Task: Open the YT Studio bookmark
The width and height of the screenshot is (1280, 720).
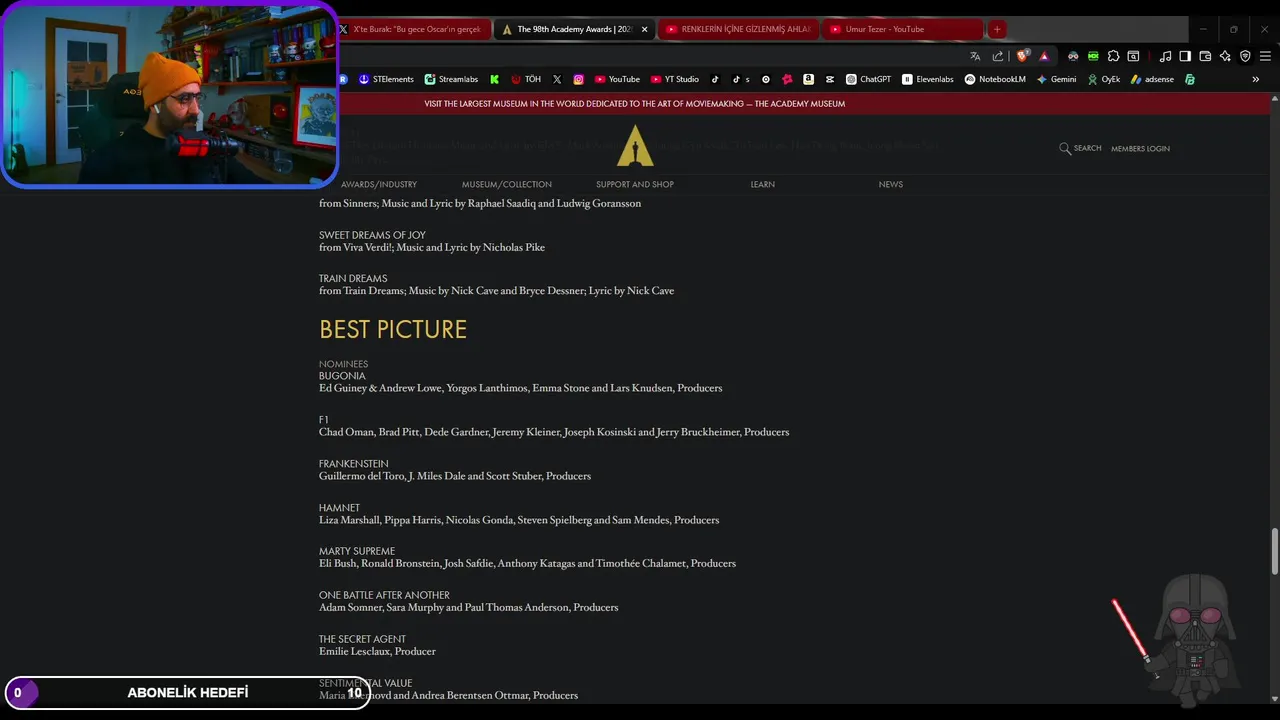Action: [675, 79]
